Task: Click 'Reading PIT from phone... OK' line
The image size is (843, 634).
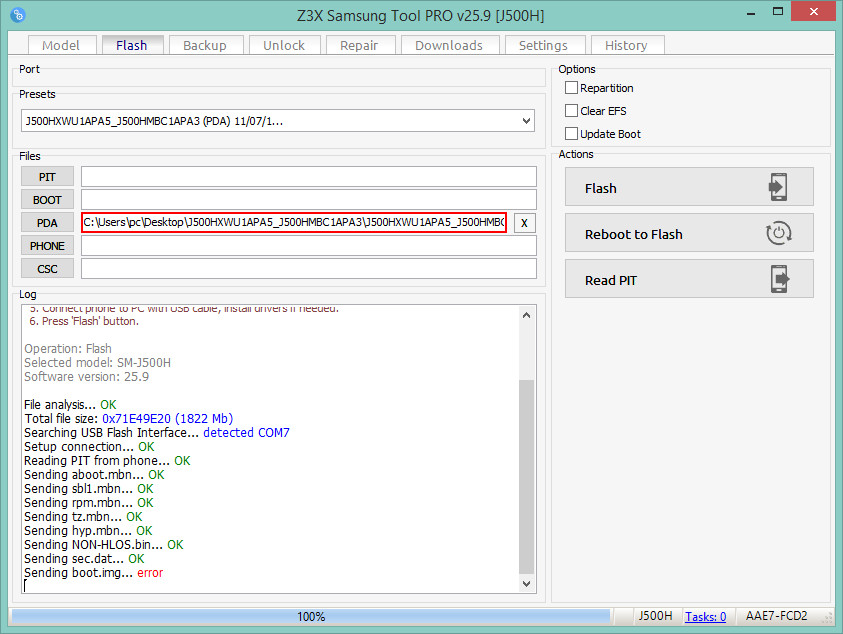Action: point(107,460)
